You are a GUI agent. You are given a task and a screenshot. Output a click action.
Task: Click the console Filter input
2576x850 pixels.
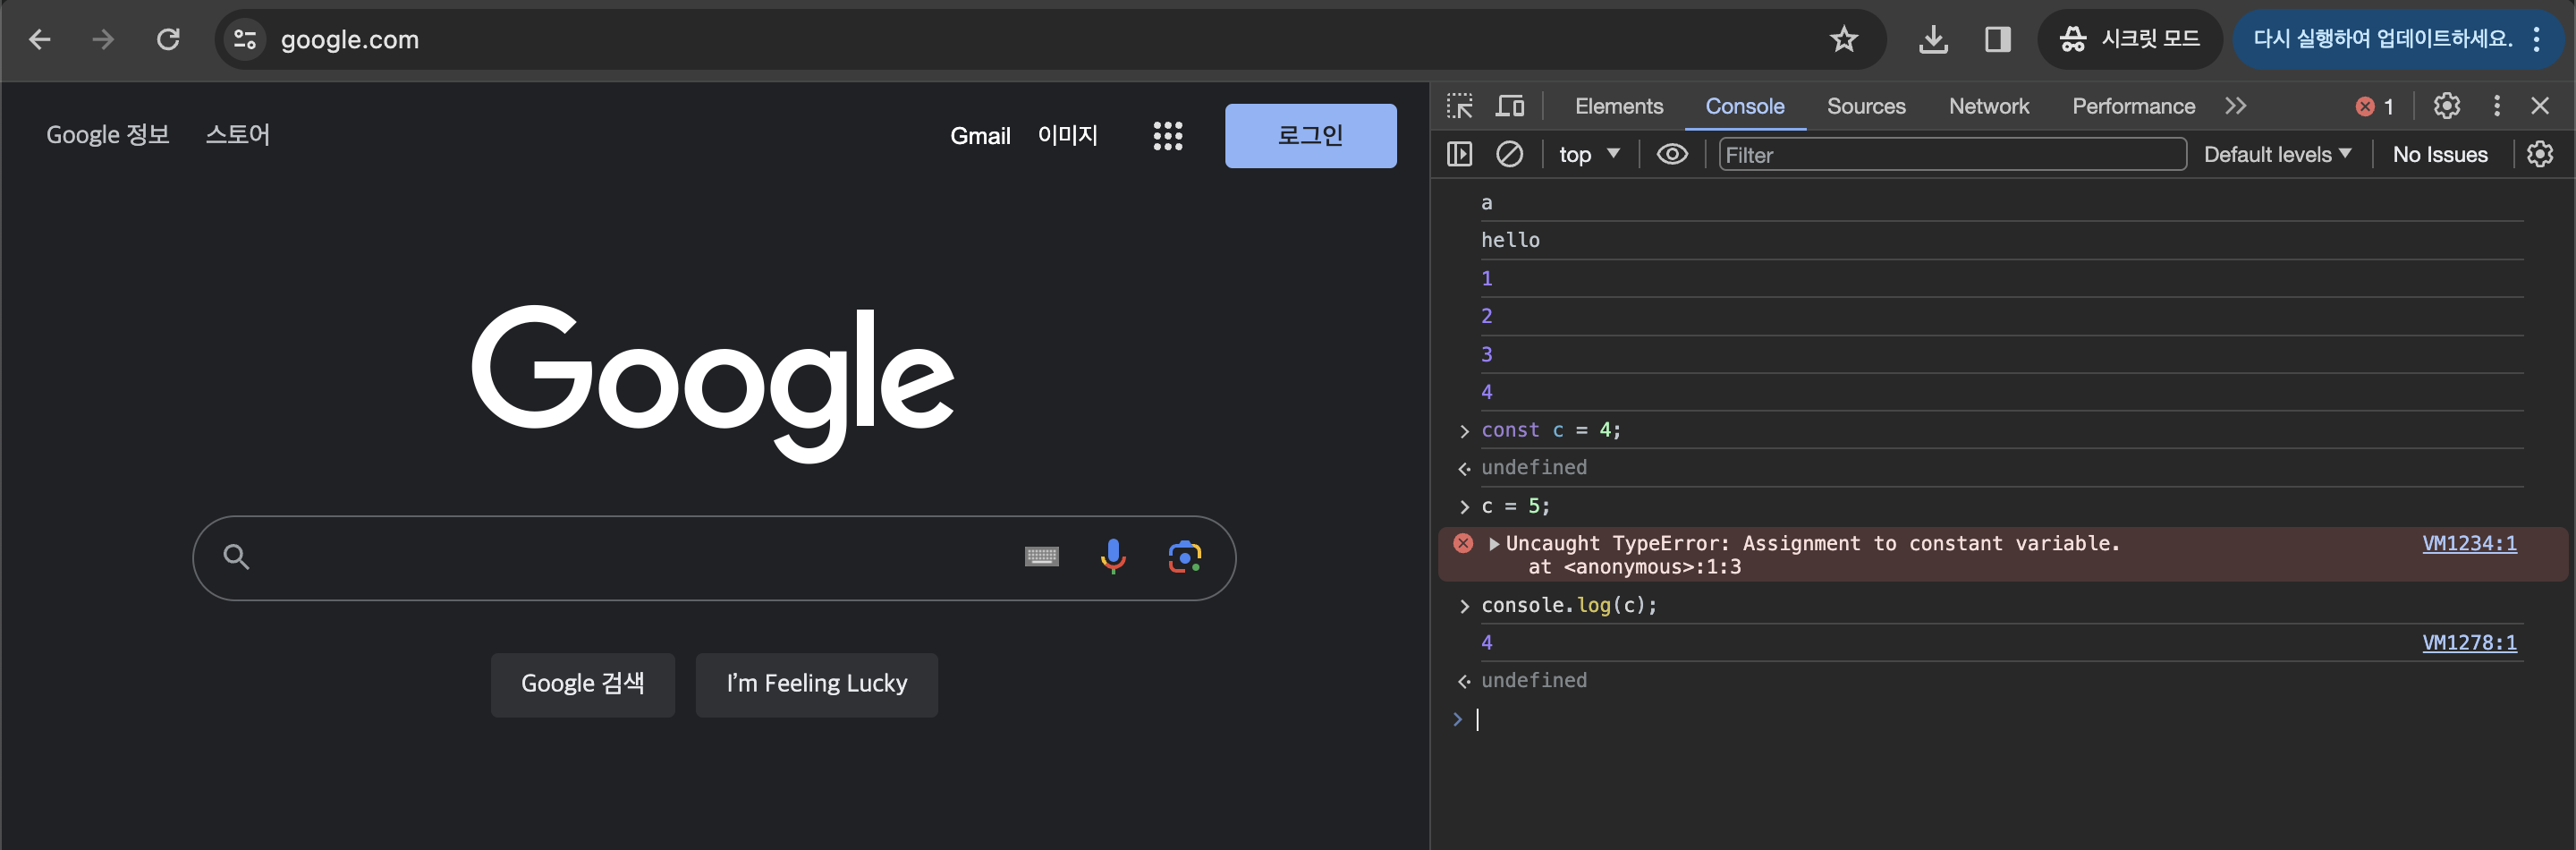1952,155
